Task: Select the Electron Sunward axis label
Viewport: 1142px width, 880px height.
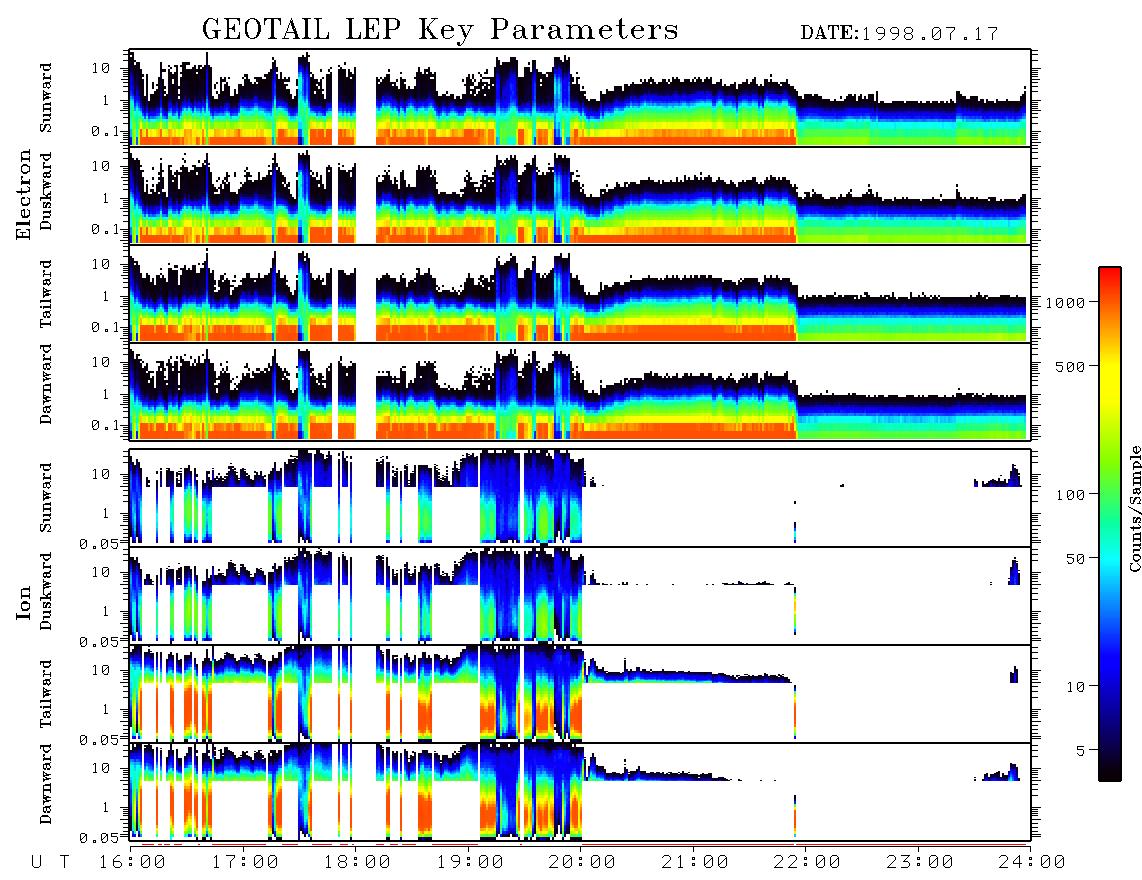Action: (46, 97)
